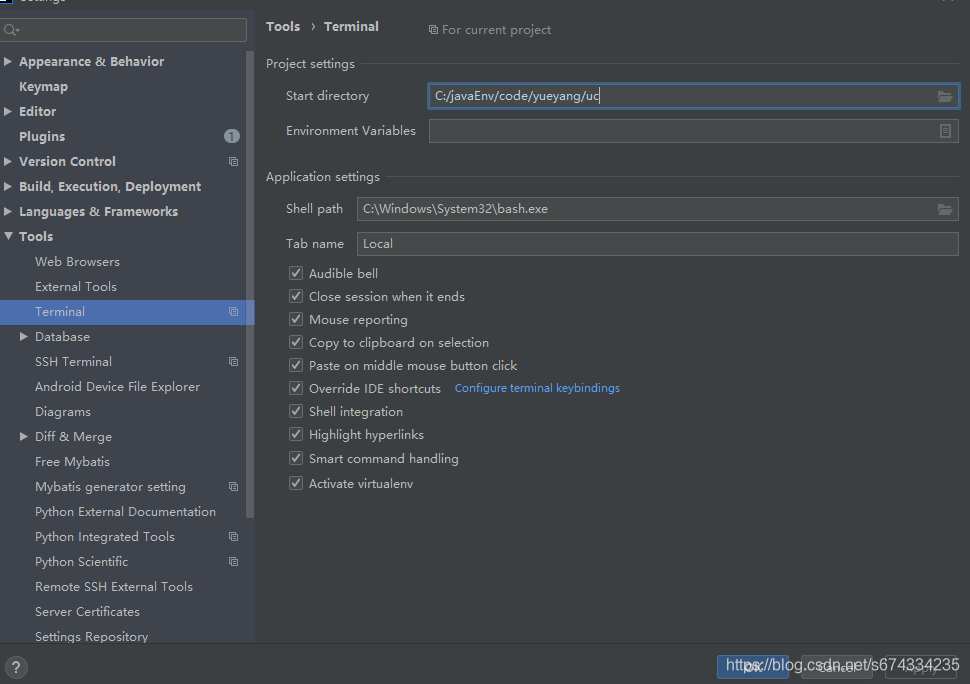Disable the Audible bell checkbox
Screen dimensions: 970x684
pyautogui.click(x=296, y=273)
